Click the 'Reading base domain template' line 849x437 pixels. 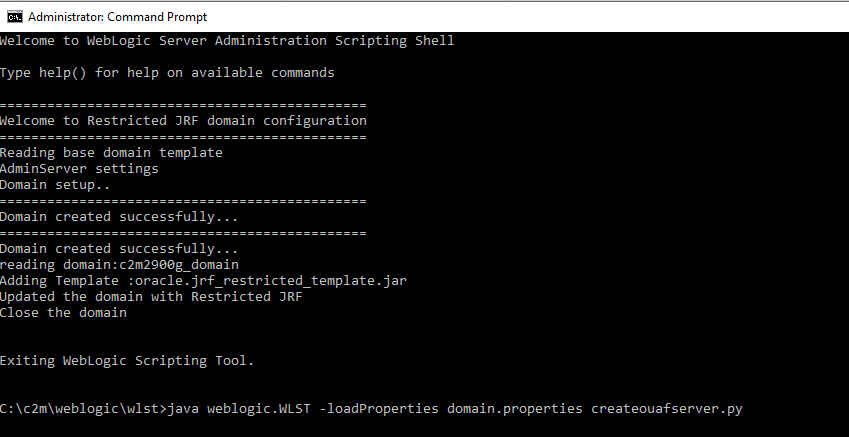(111, 153)
